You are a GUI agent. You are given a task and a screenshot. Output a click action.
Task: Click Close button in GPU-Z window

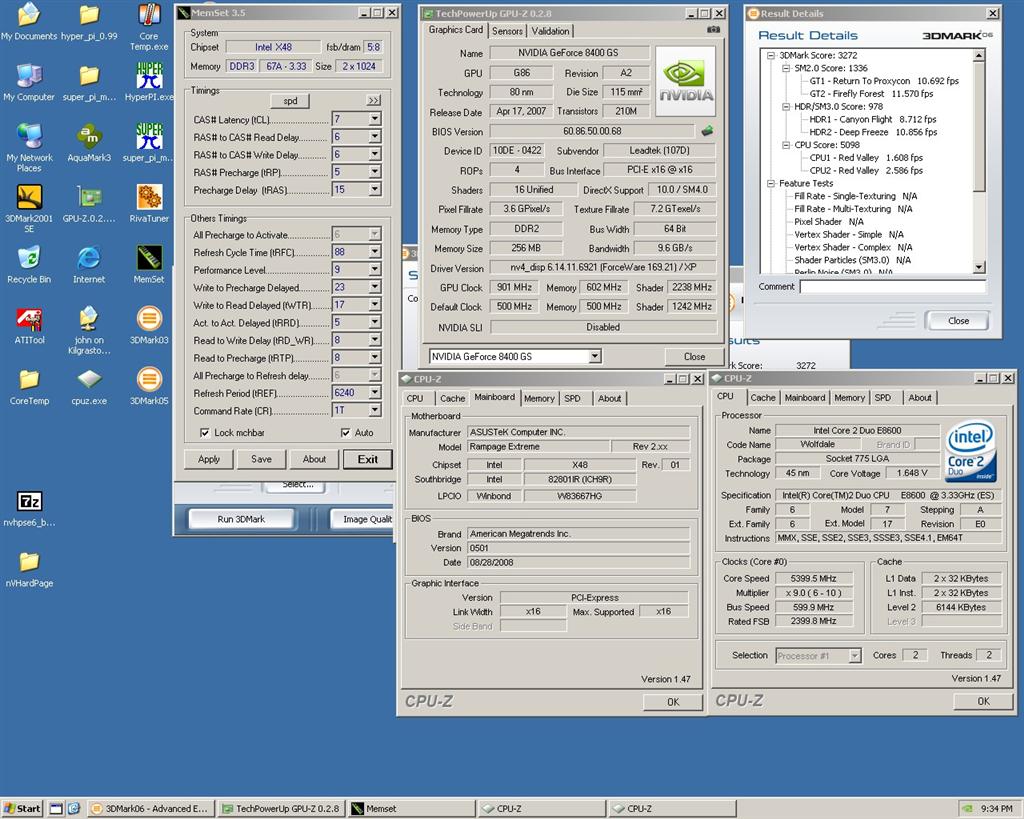(694, 357)
